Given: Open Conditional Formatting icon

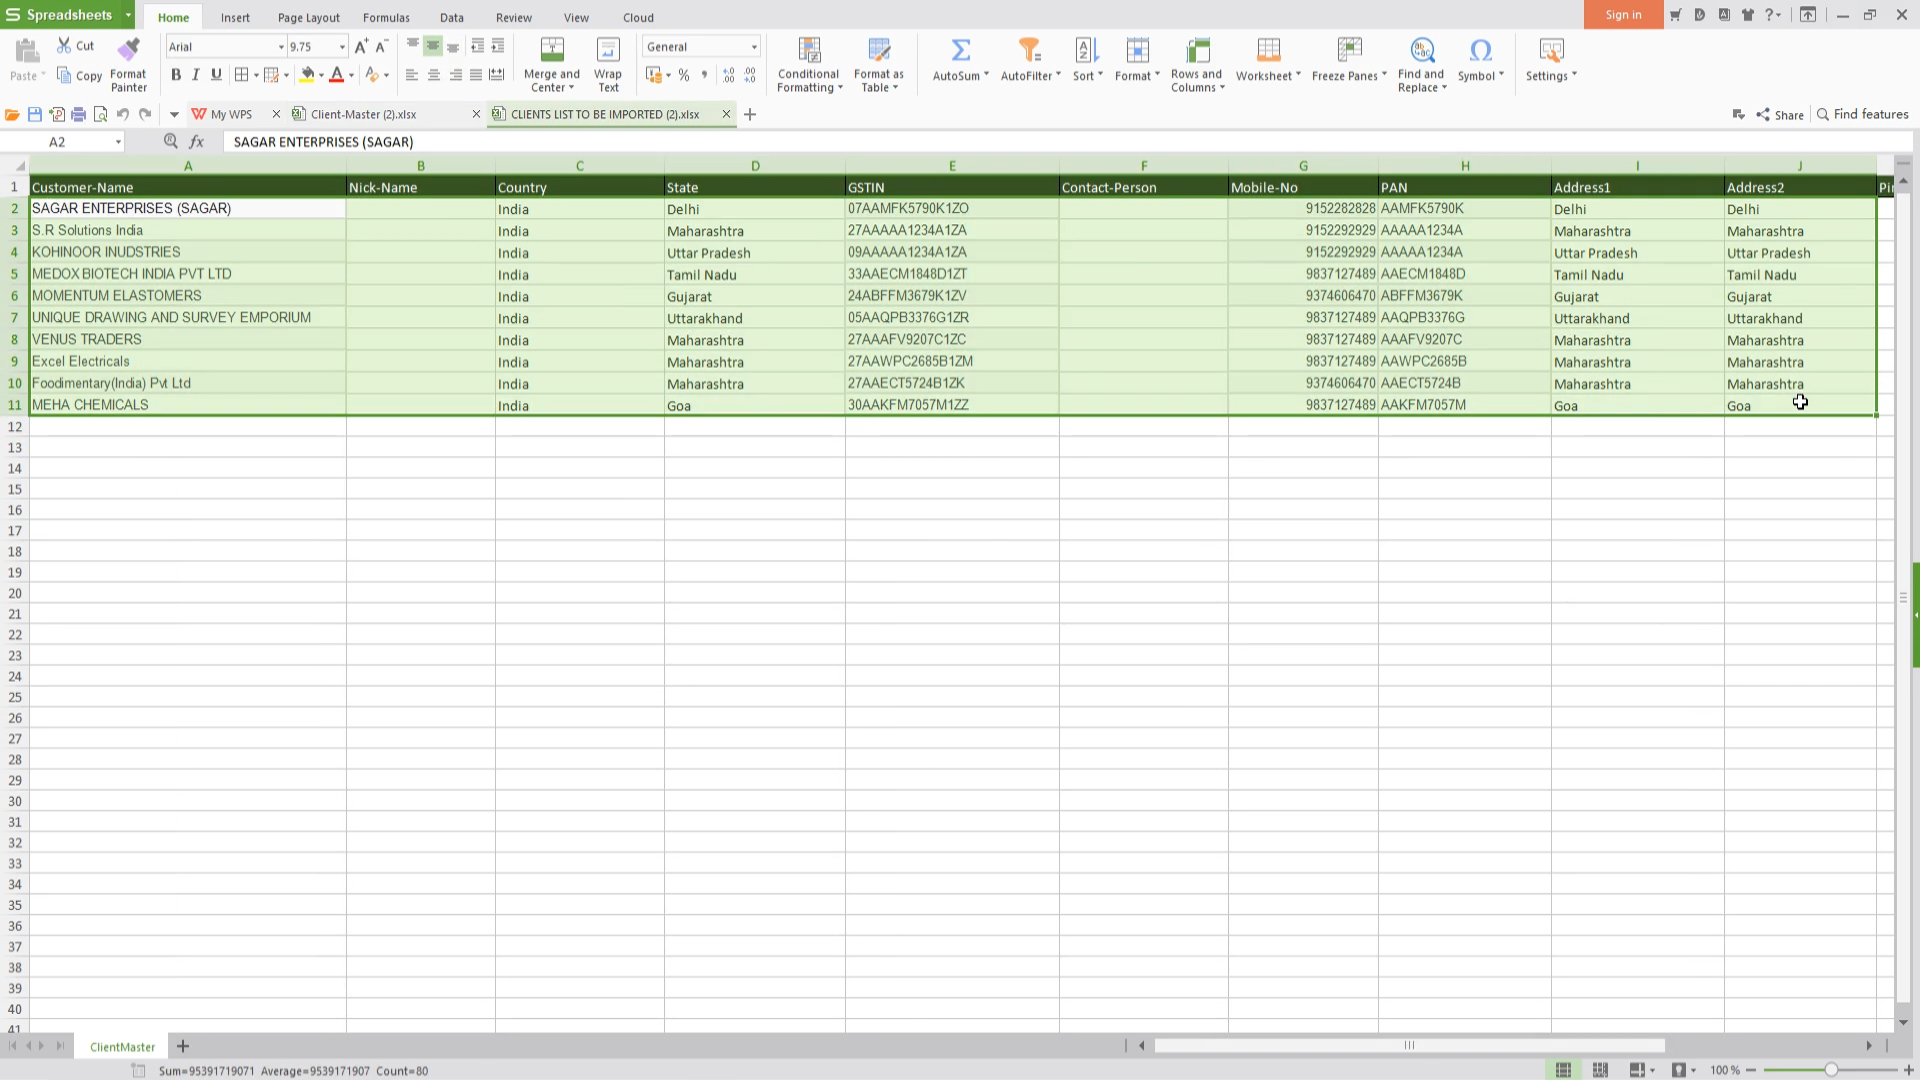Looking at the screenshot, I should tap(809, 50).
